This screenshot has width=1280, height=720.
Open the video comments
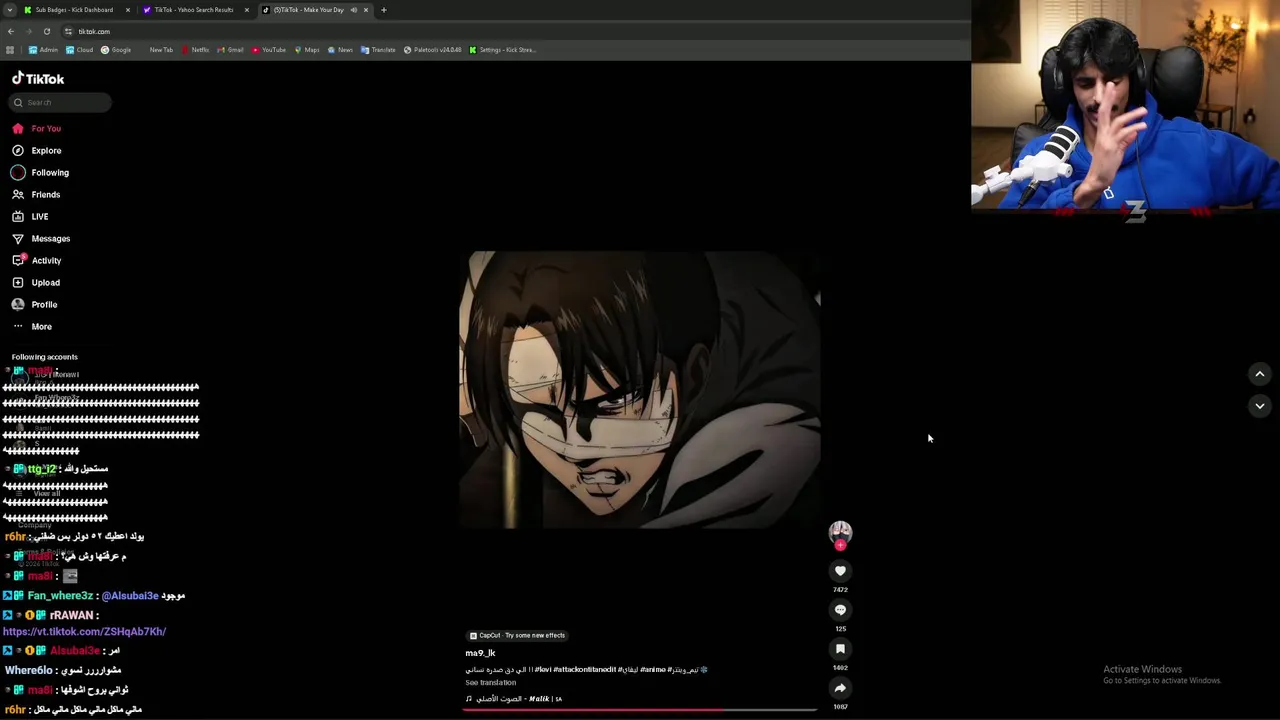click(x=840, y=610)
